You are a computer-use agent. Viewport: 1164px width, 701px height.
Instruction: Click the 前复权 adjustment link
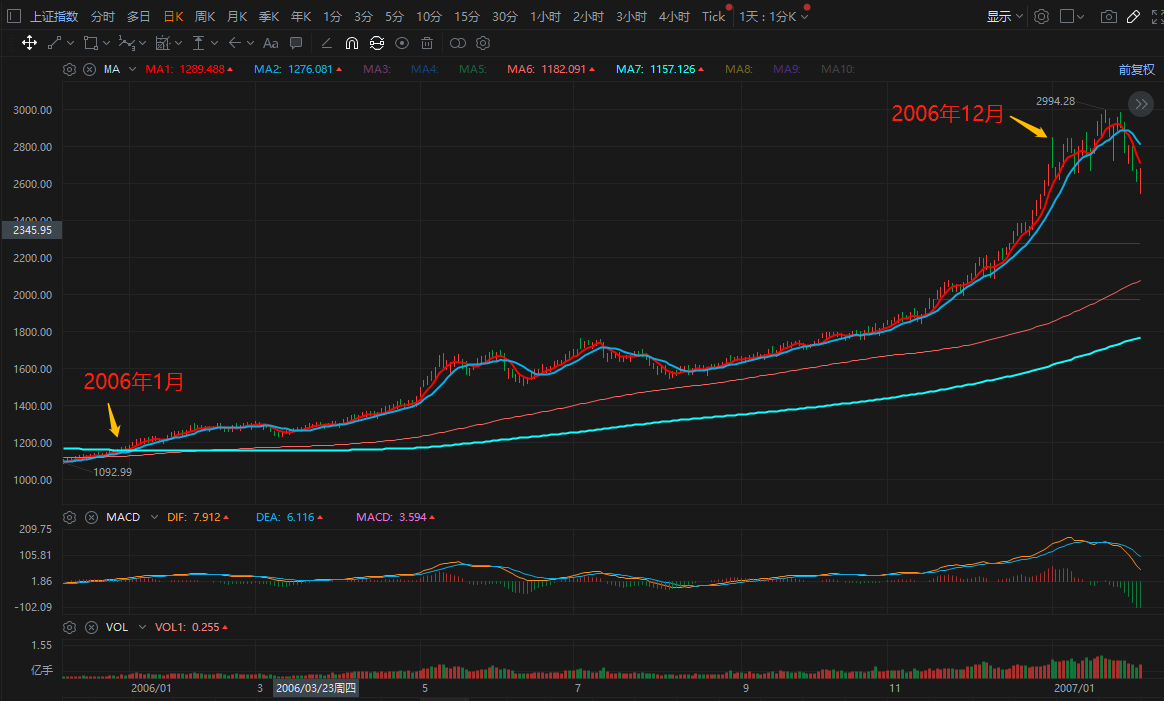[1136, 70]
